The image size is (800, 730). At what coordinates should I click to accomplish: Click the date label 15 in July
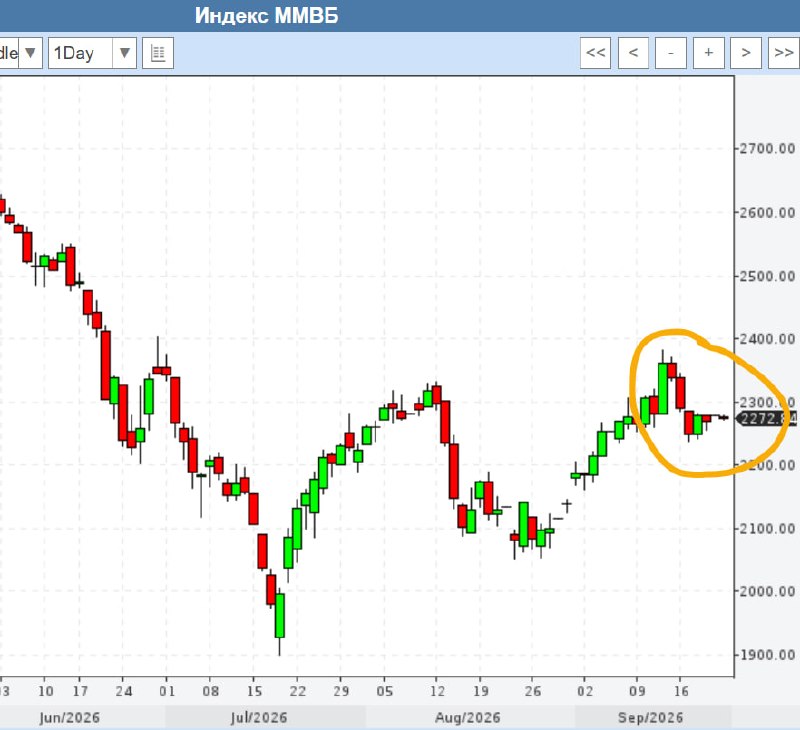pyautogui.click(x=254, y=691)
